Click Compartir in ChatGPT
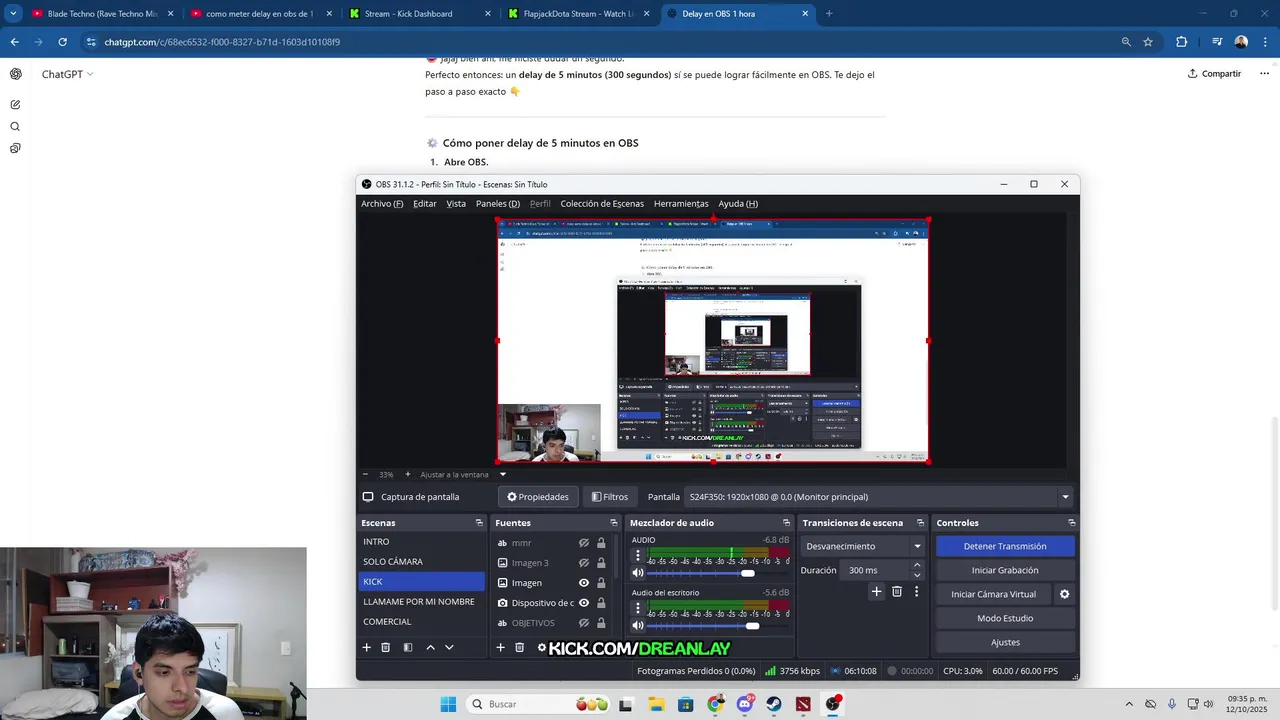Viewport: 1280px width, 720px height. pyautogui.click(x=1214, y=74)
